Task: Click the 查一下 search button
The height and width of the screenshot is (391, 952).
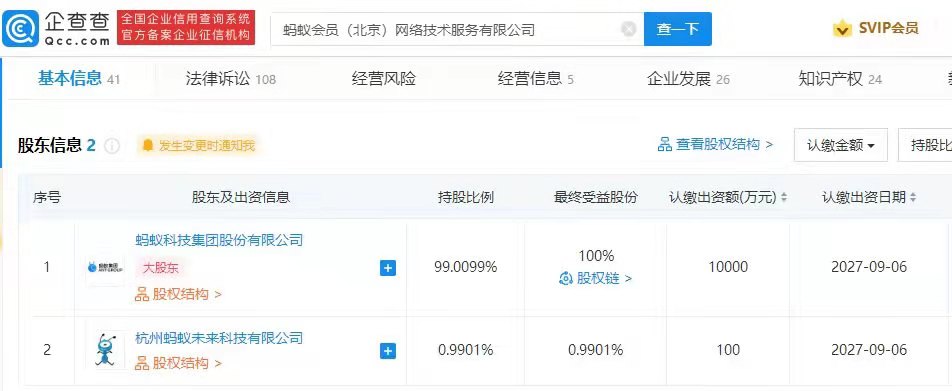Action: click(x=678, y=29)
